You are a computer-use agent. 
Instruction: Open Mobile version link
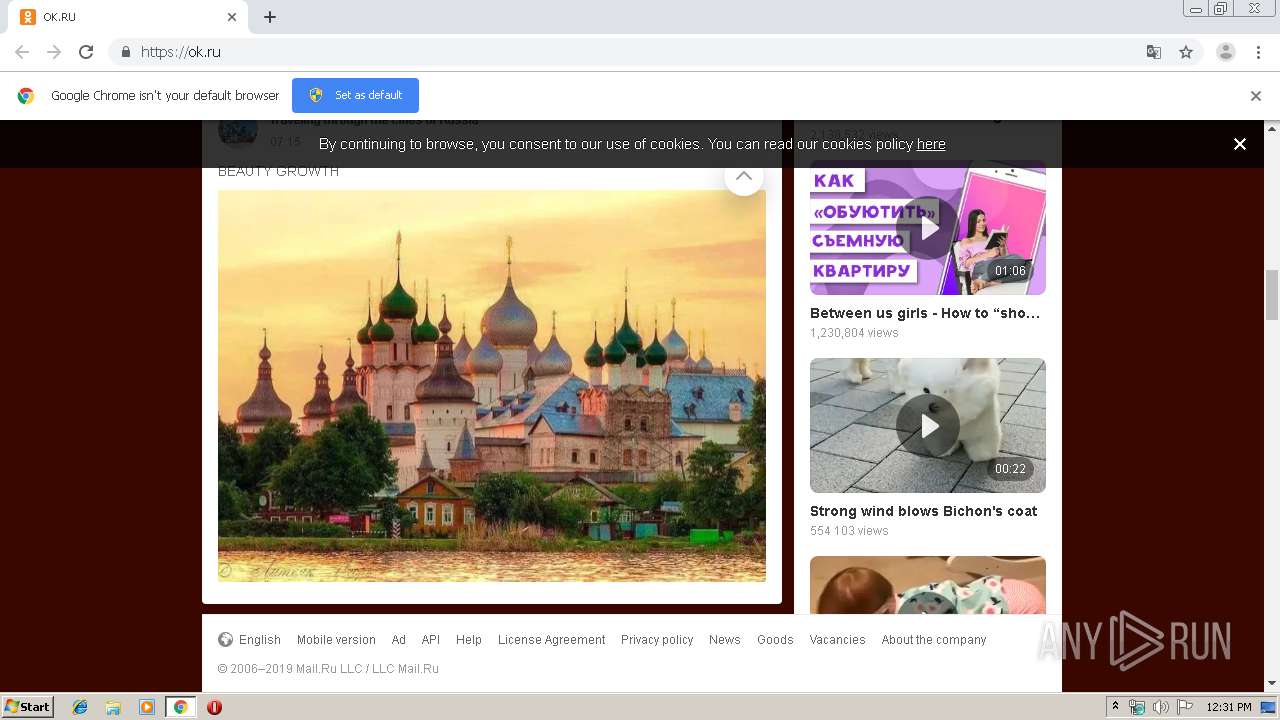336,640
